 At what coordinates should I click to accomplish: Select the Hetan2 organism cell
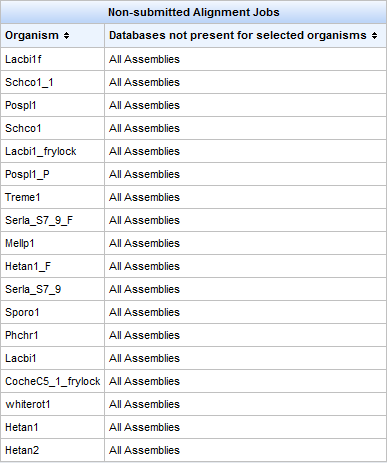(53, 450)
